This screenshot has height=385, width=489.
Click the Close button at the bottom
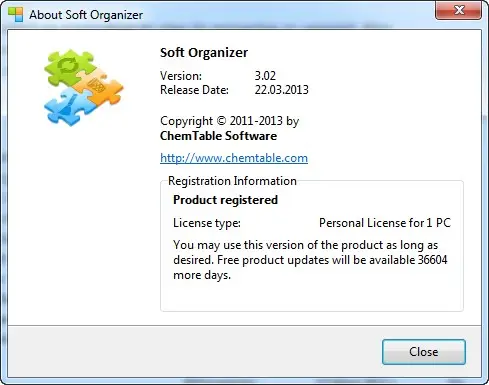[x=424, y=352]
